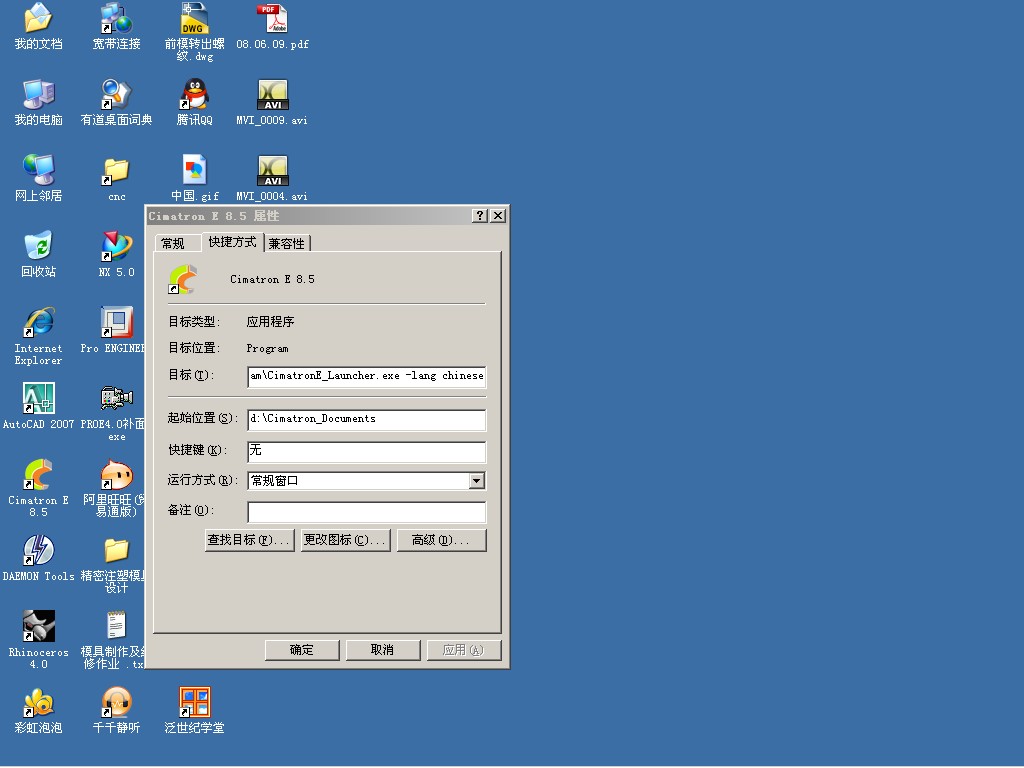1024x768 pixels.
Task: Click the Program target location text
Action: (267, 349)
